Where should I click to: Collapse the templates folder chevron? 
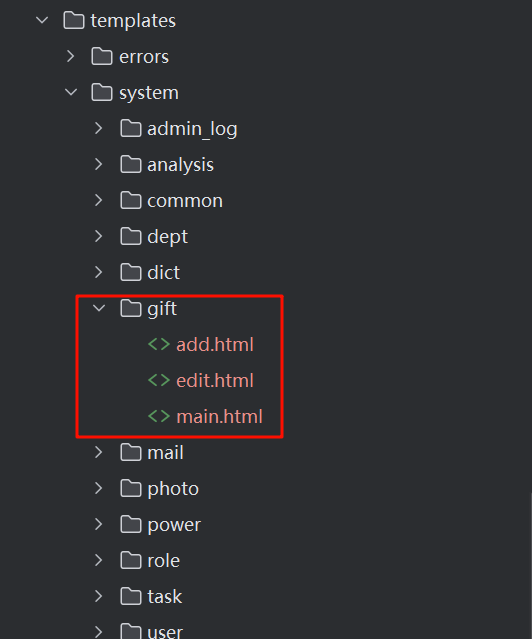[42, 20]
